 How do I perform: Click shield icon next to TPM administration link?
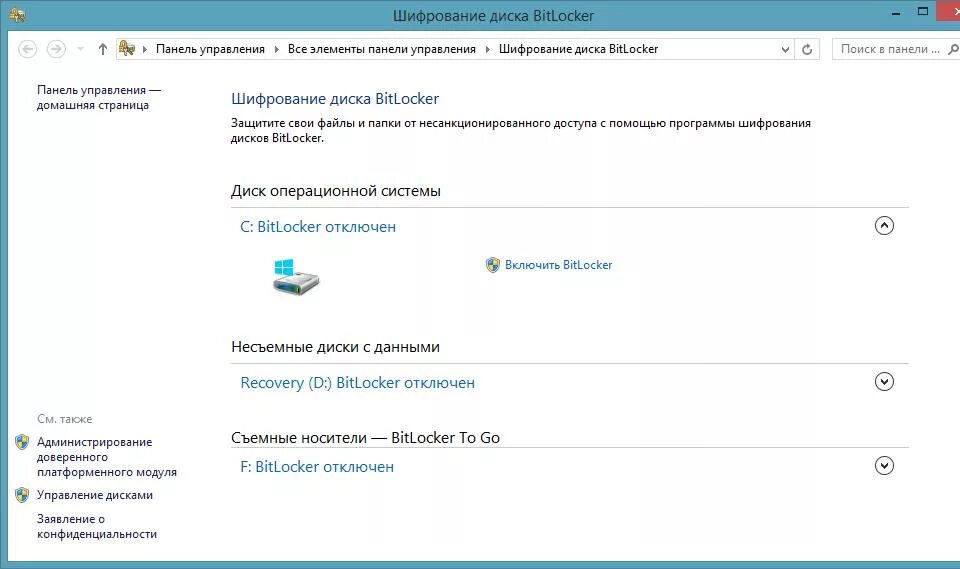tap(22, 442)
